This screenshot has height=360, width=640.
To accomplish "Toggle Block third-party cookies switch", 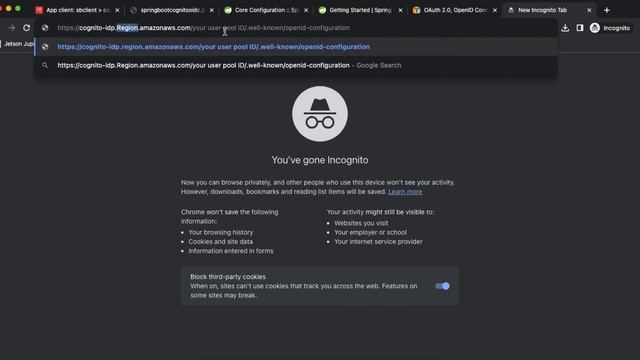I will coord(442,286).
